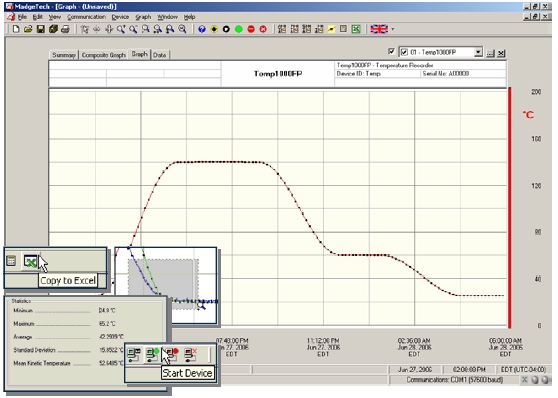
Task: Toggle the checkbox inside the Temp1000FP combo box
Action: [x=404, y=52]
